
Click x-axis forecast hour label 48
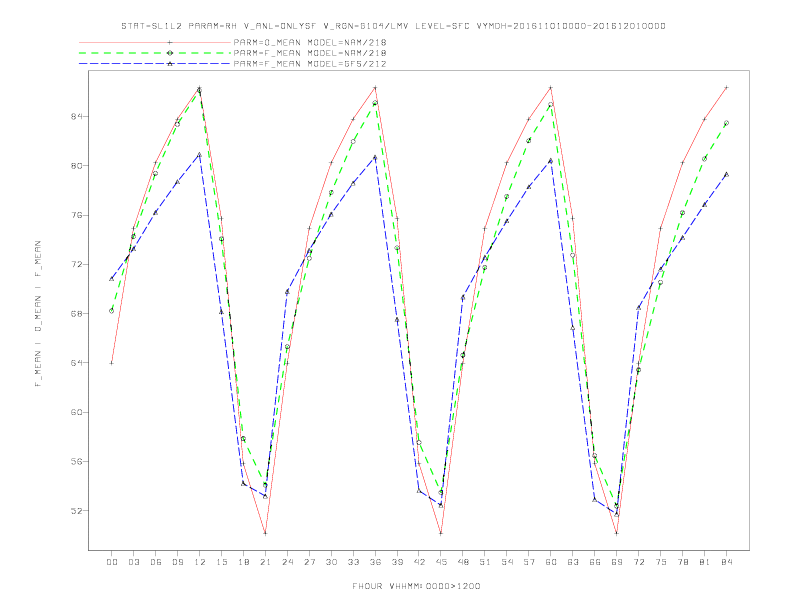(x=463, y=562)
